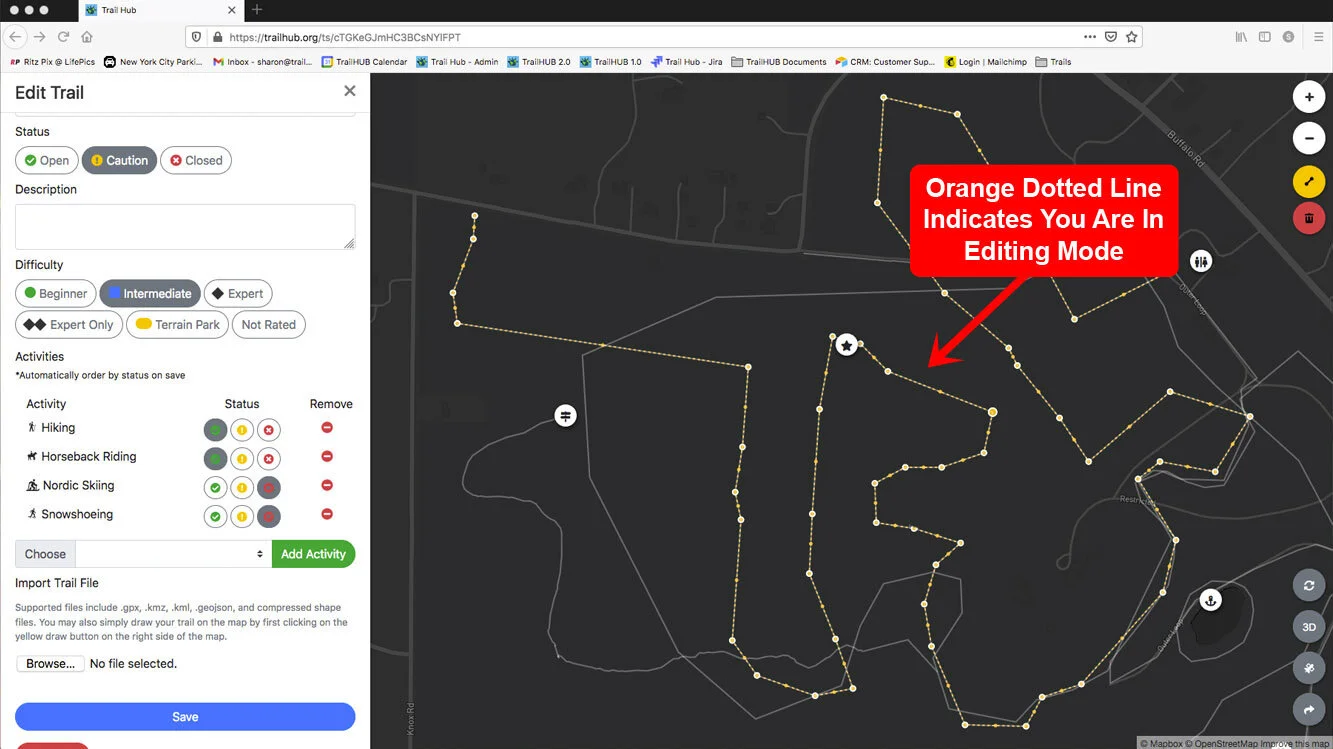Click Browse to import a trail file
The image size is (1333, 749).
[50, 664]
